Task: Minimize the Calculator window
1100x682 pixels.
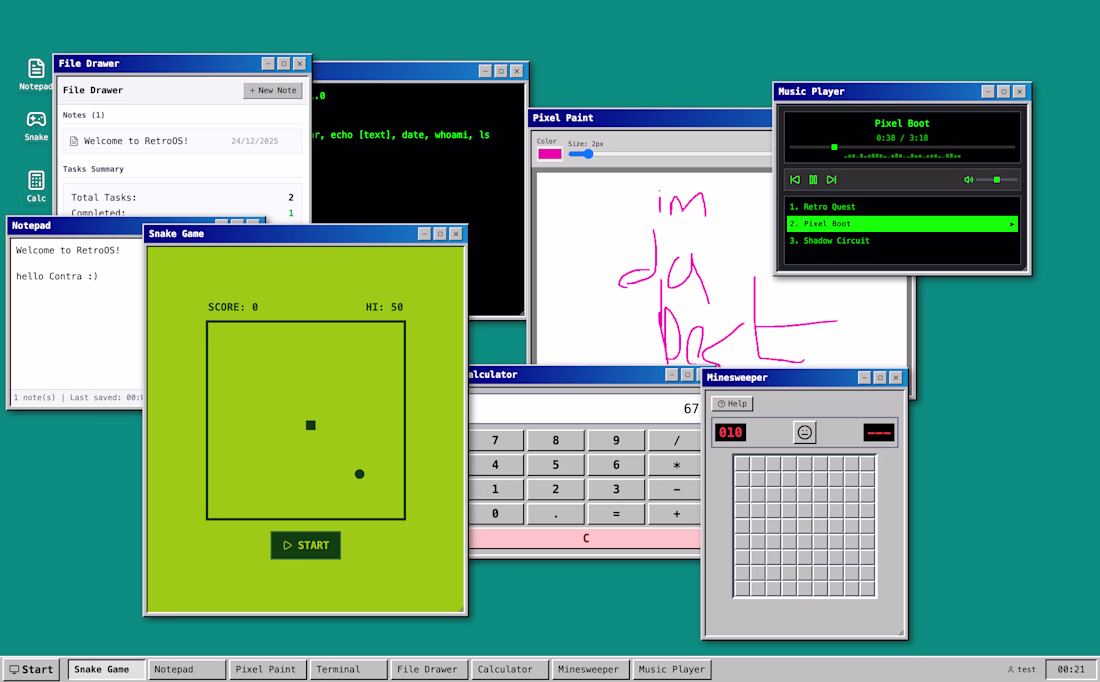Action: (x=672, y=375)
